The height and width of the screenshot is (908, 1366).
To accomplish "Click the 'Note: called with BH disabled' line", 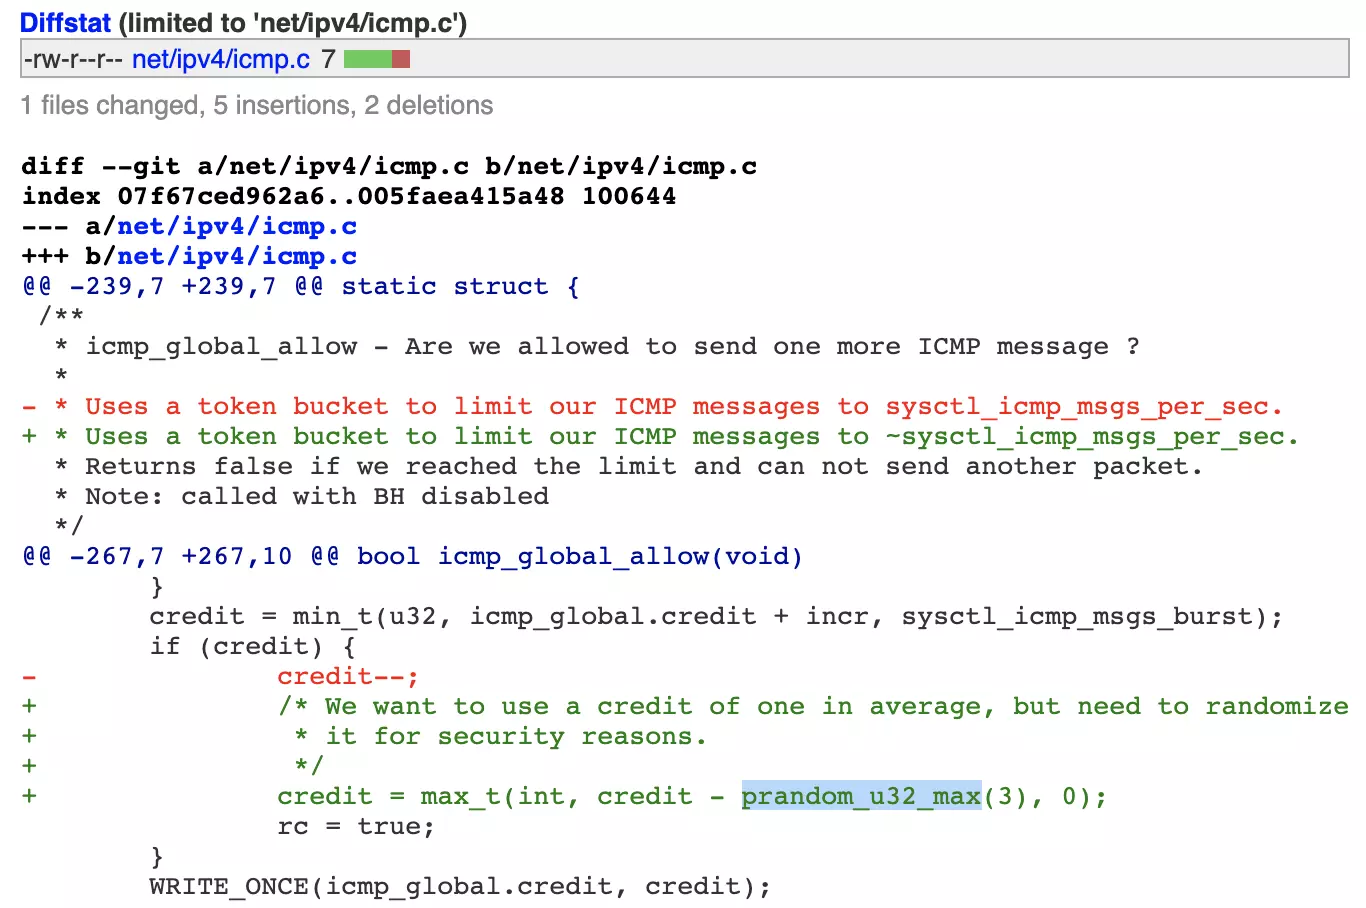I will (x=301, y=496).
